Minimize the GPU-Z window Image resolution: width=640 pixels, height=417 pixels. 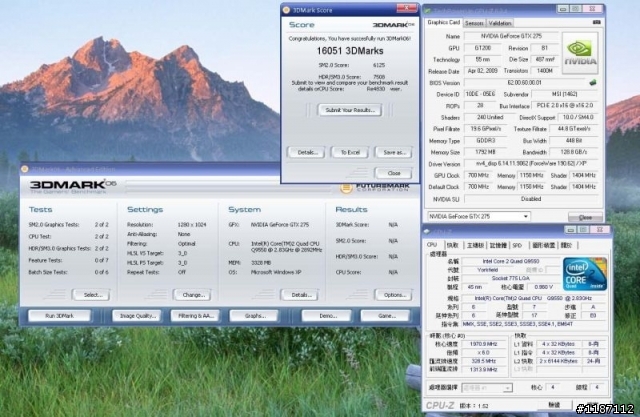coord(563,9)
